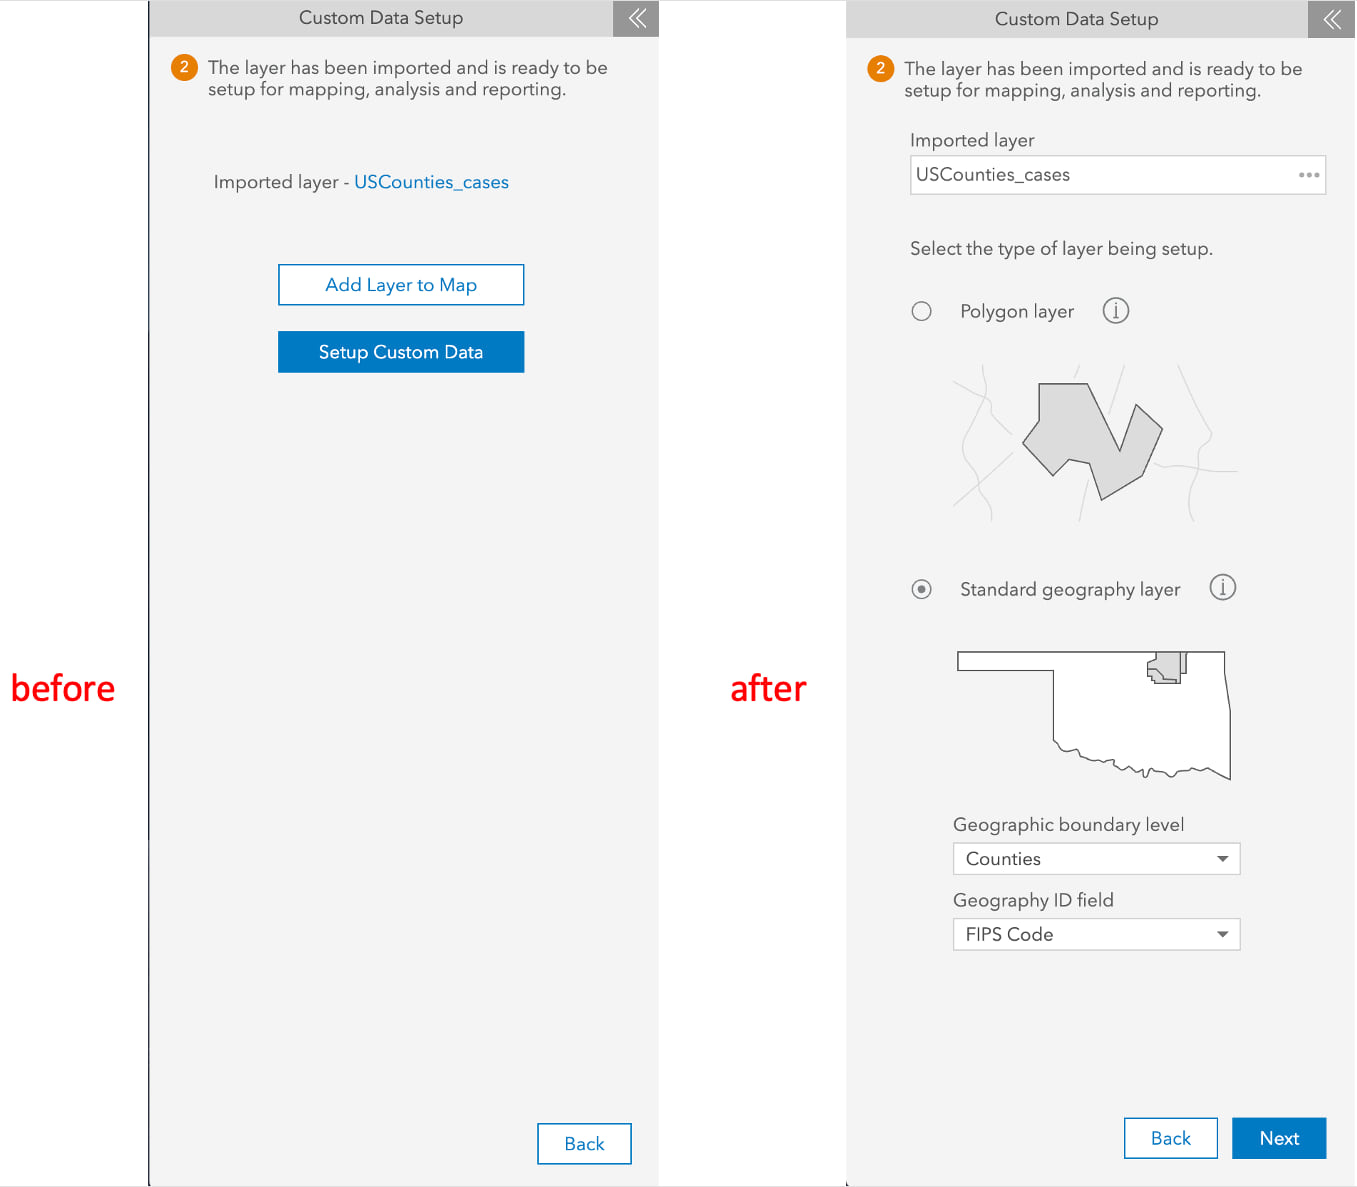Go Back from the before panel
This screenshot has height=1187, width=1357.
click(x=584, y=1143)
